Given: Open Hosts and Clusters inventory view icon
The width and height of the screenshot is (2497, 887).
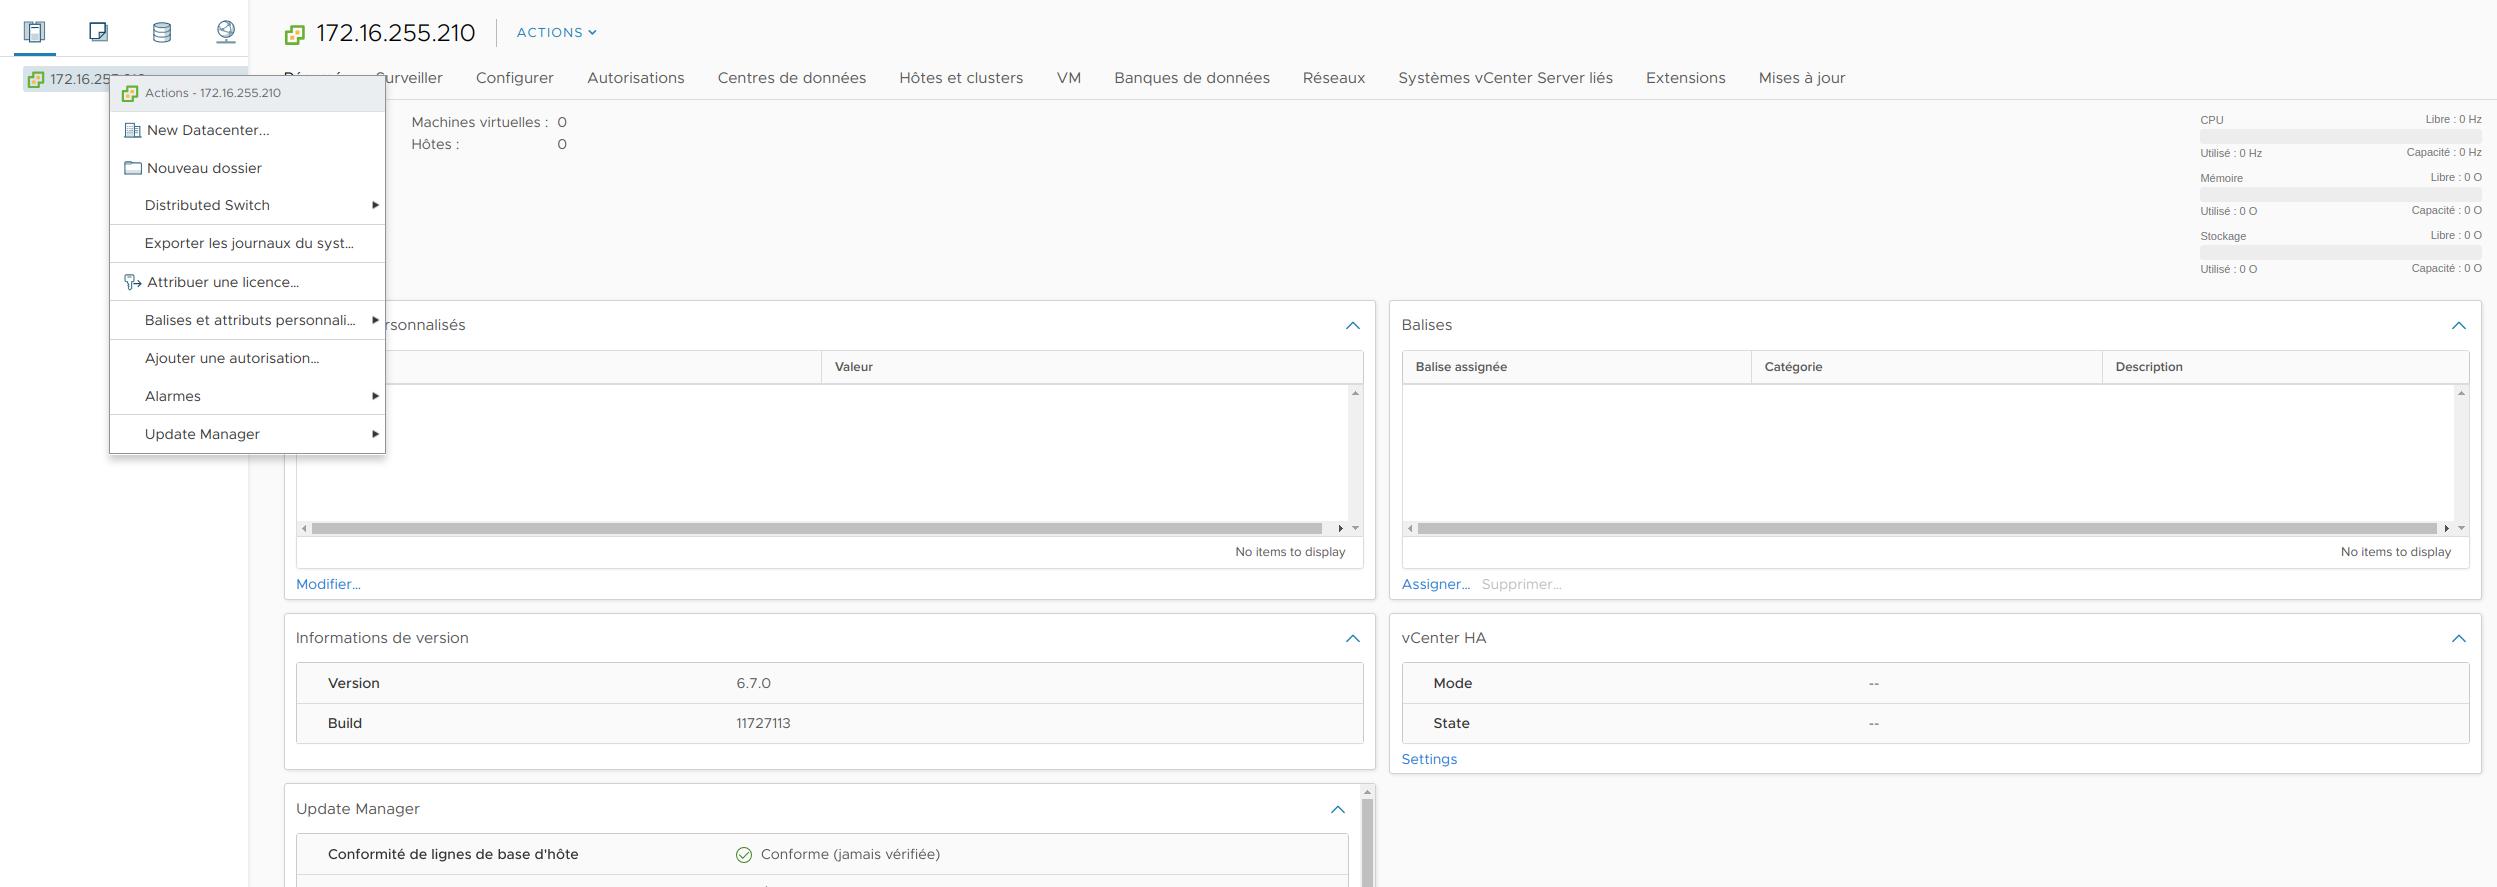Looking at the screenshot, I should 35,32.
